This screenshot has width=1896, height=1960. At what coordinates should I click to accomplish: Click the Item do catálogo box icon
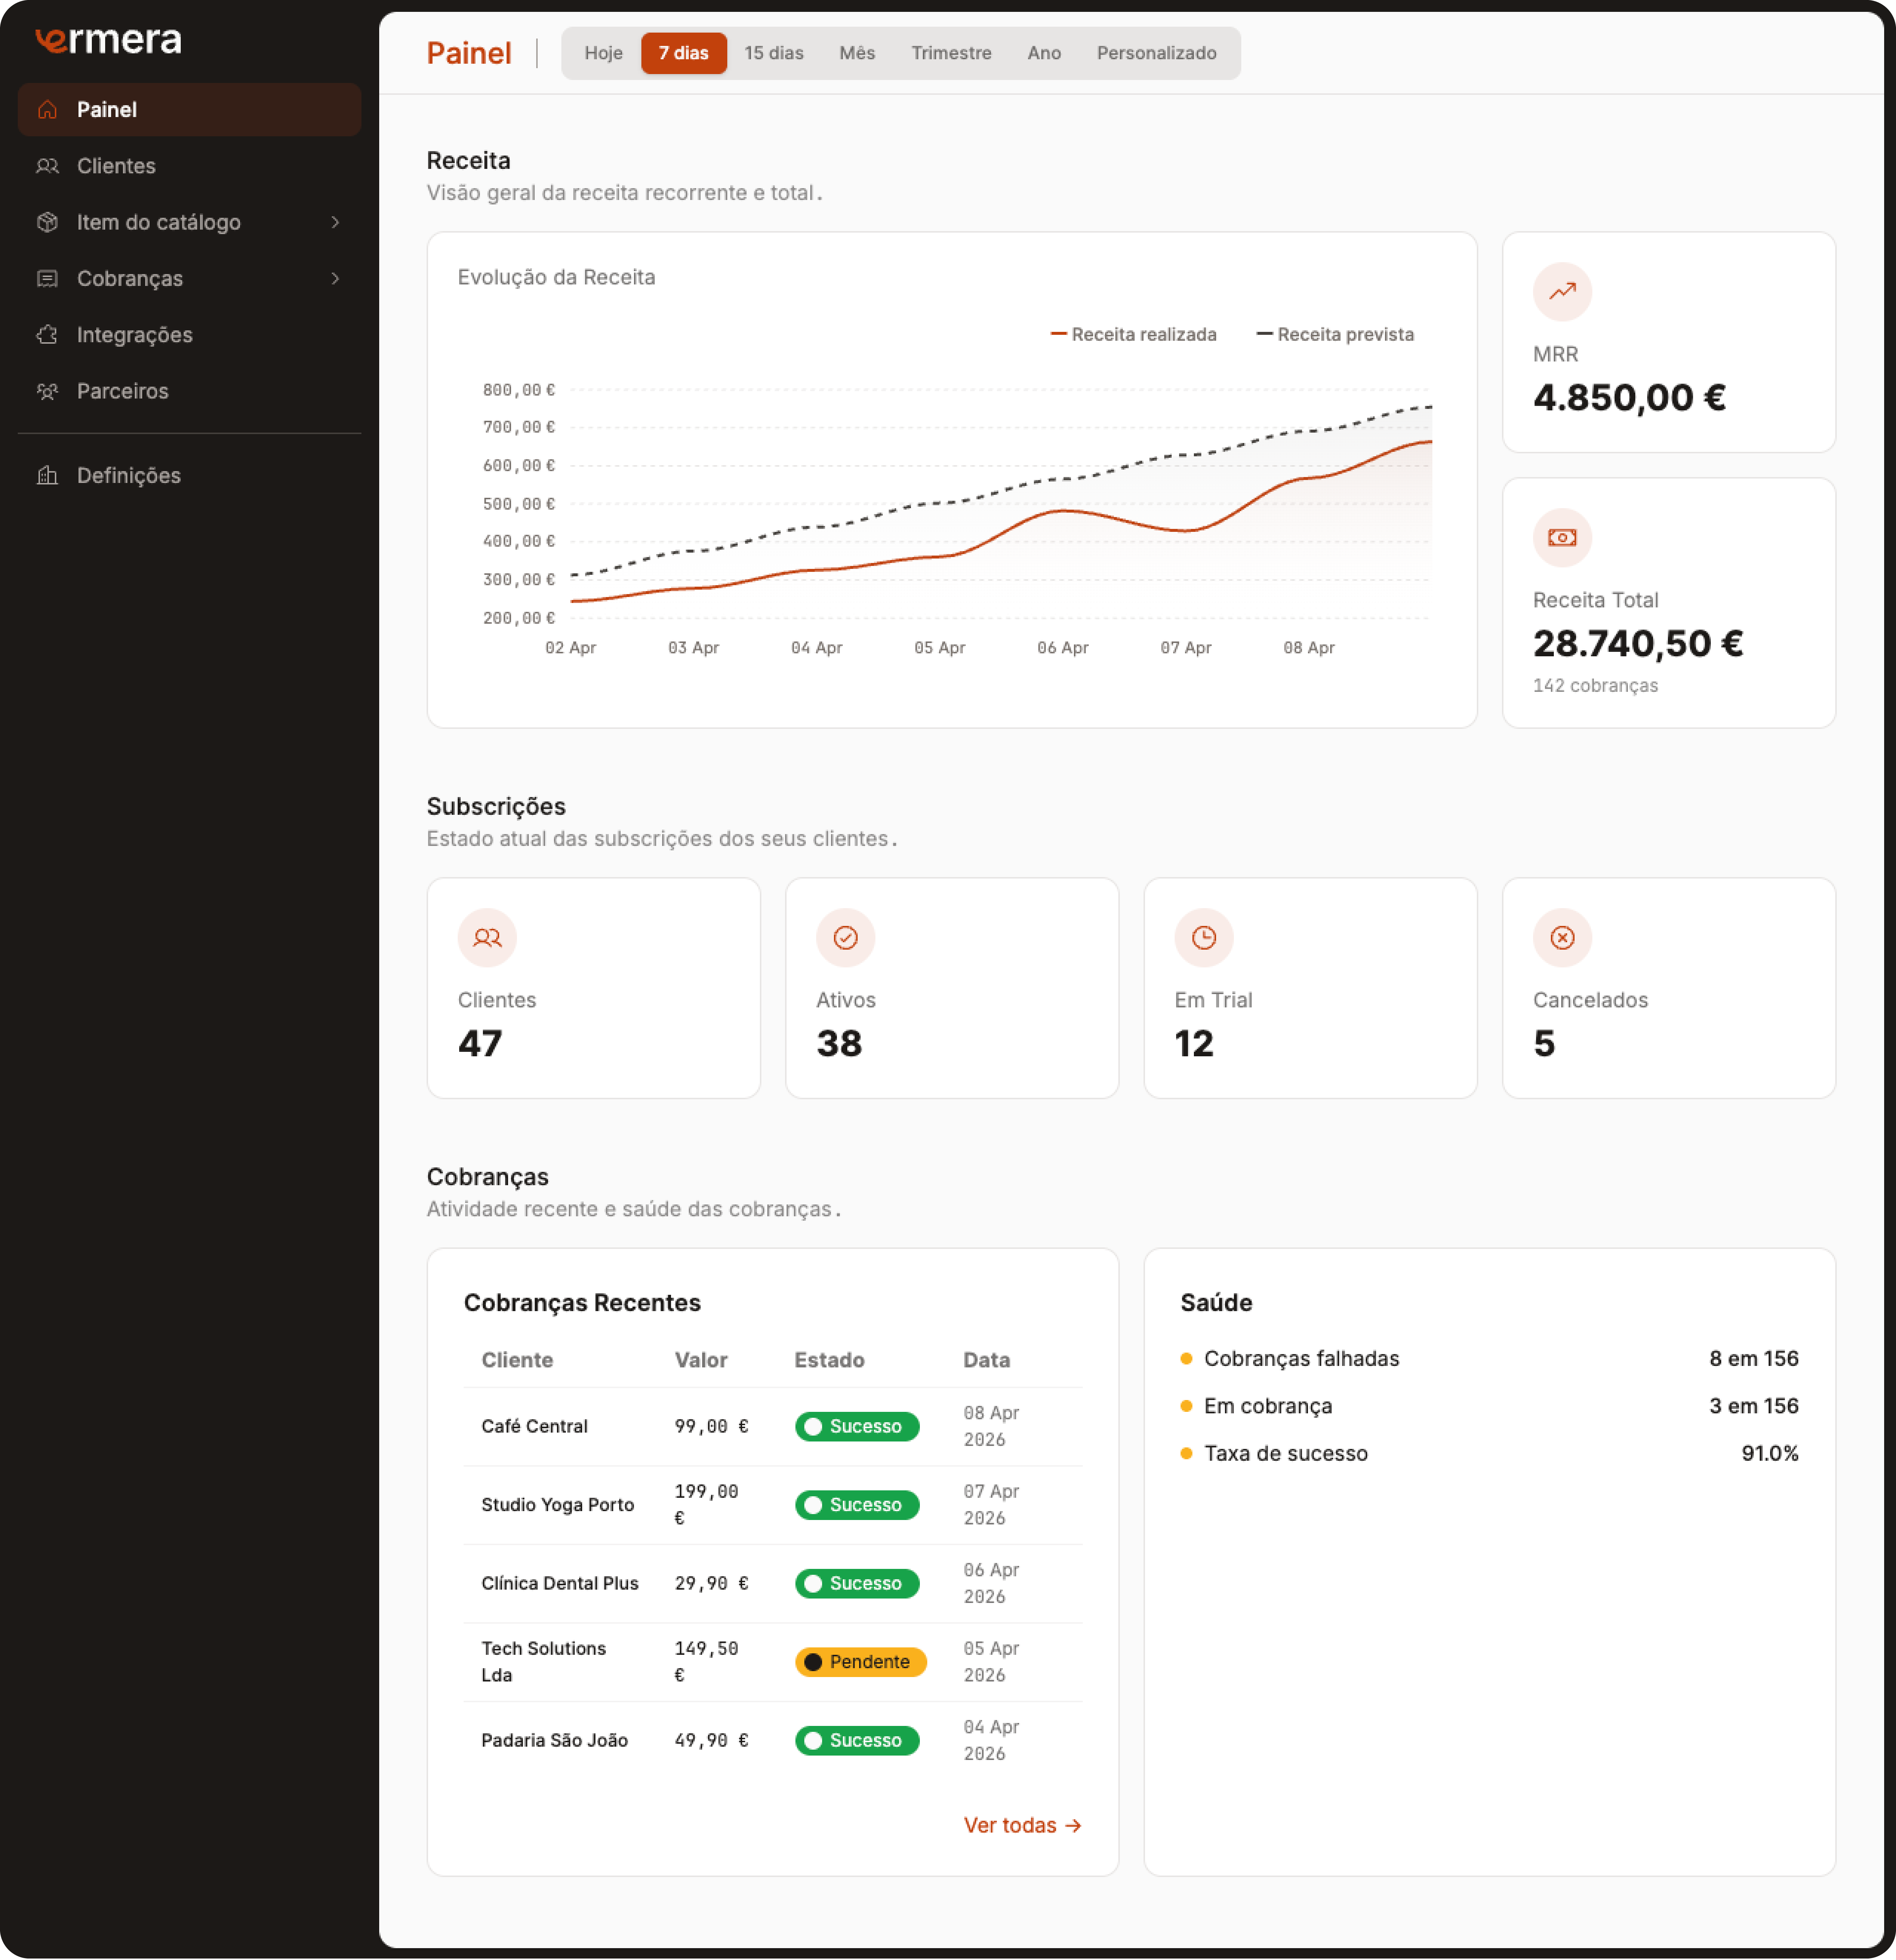click(x=47, y=222)
